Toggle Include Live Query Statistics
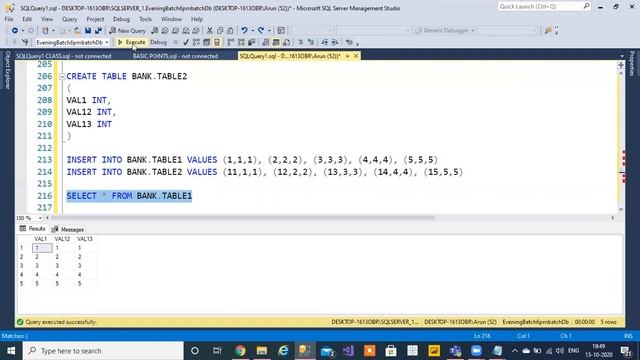Viewport: 640px width, 360px height. [241, 42]
